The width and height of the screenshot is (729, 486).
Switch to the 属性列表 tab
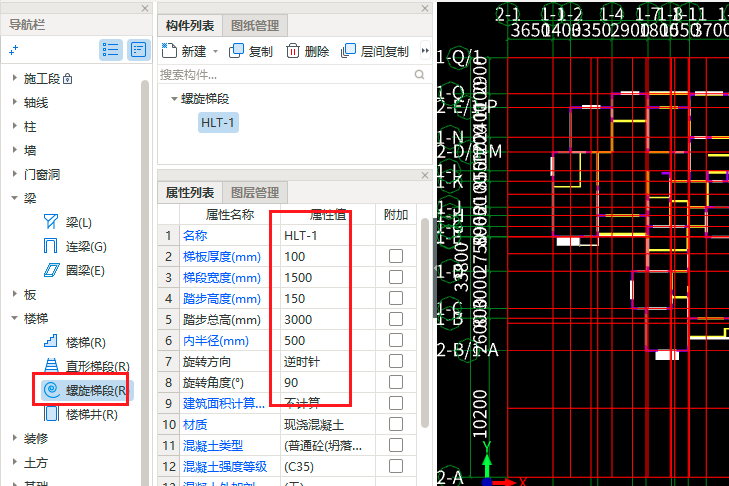pos(190,193)
